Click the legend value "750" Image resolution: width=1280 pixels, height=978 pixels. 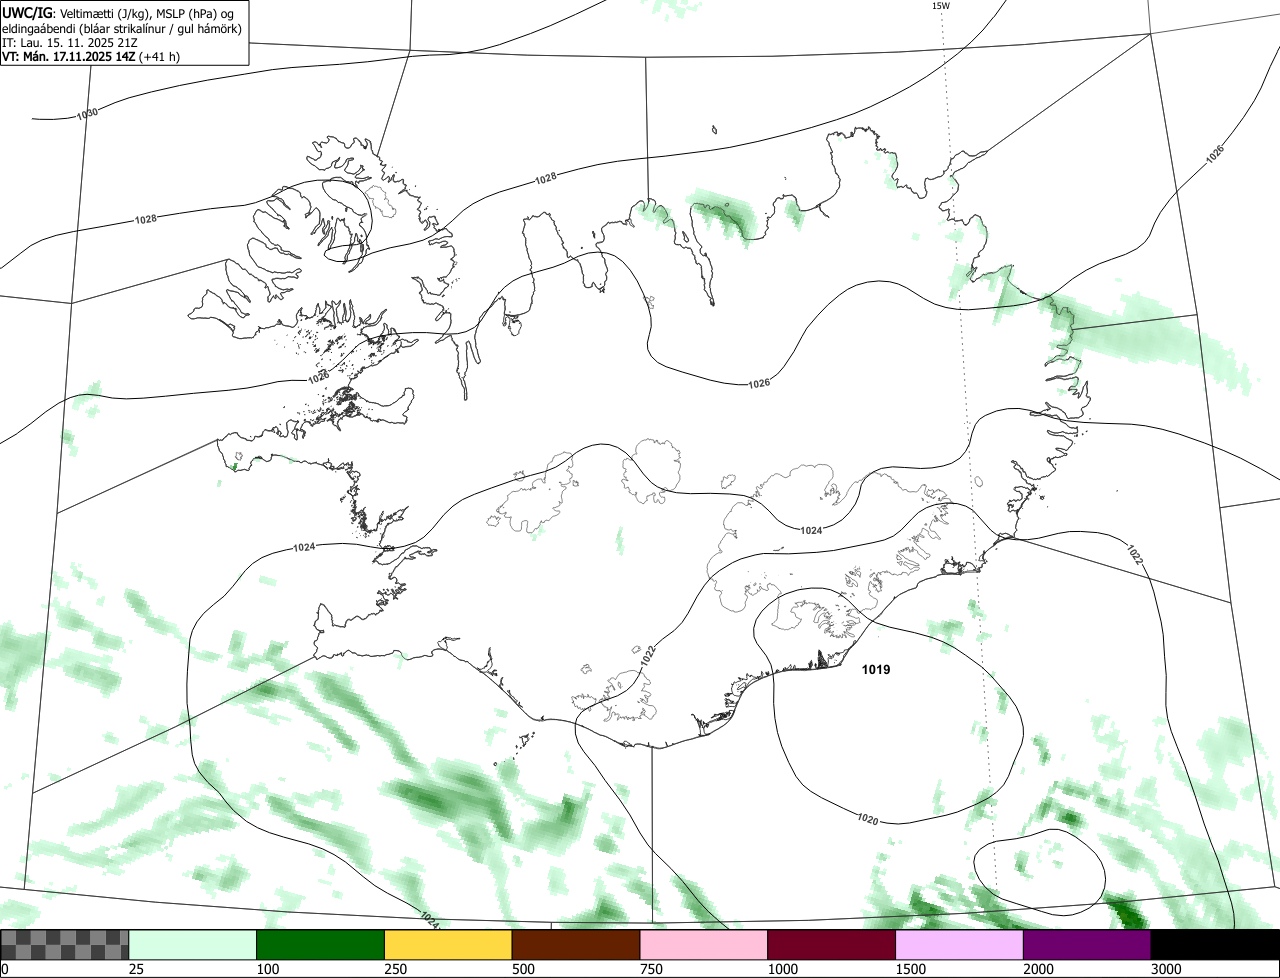(653, 969)
